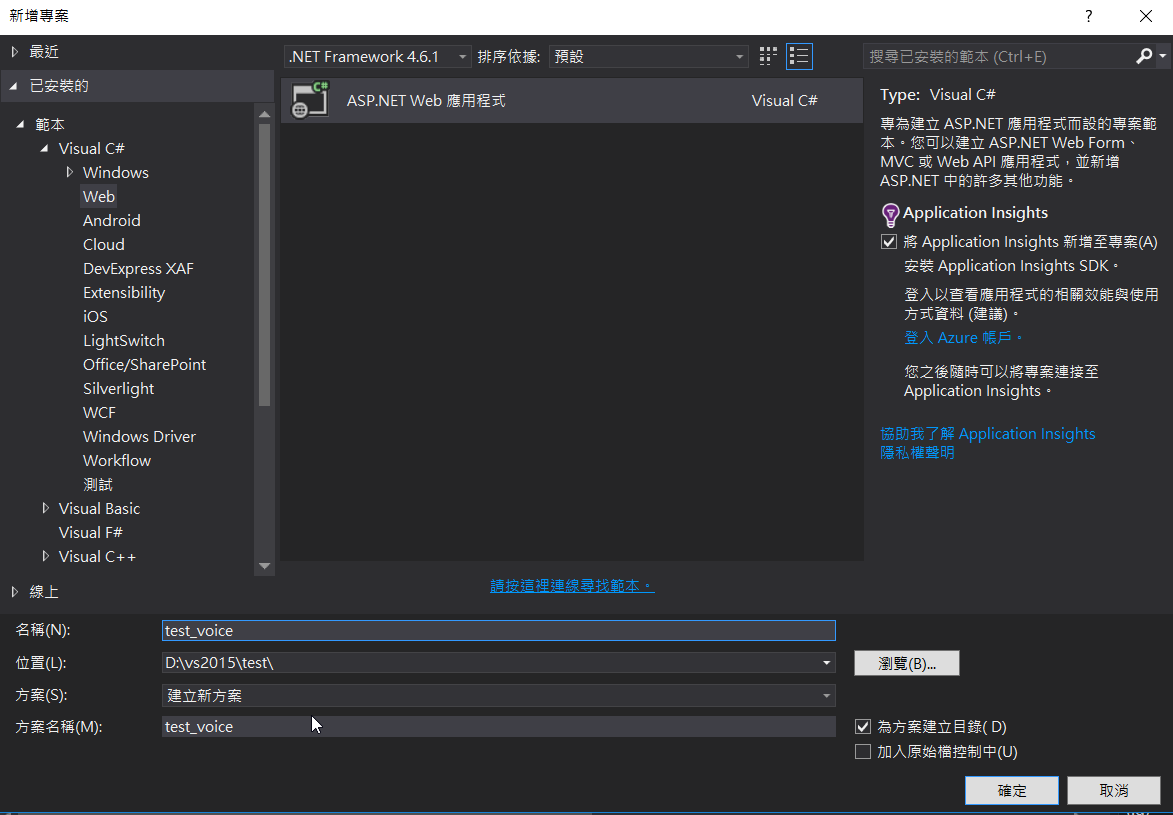Toggle create directory for solution checkbox

coord(863,727)
